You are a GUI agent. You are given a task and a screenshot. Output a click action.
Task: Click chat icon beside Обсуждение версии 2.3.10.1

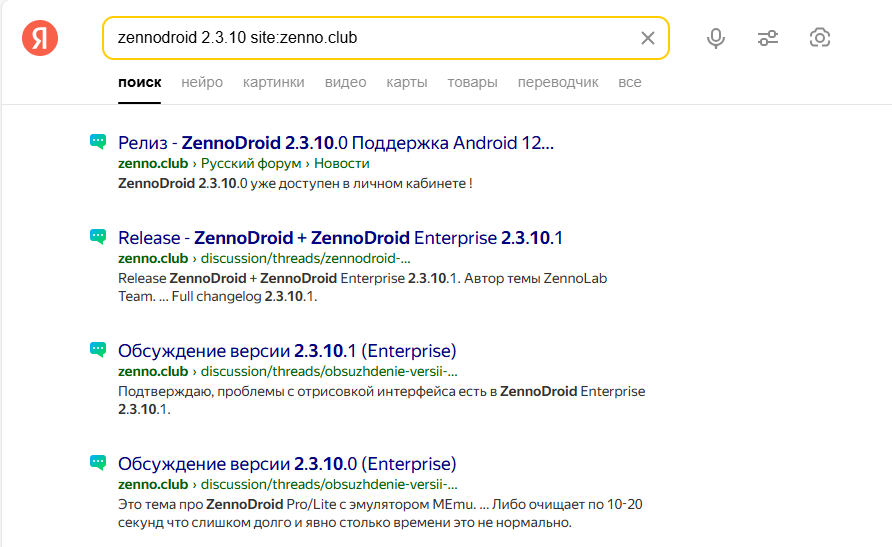point(97,350)
